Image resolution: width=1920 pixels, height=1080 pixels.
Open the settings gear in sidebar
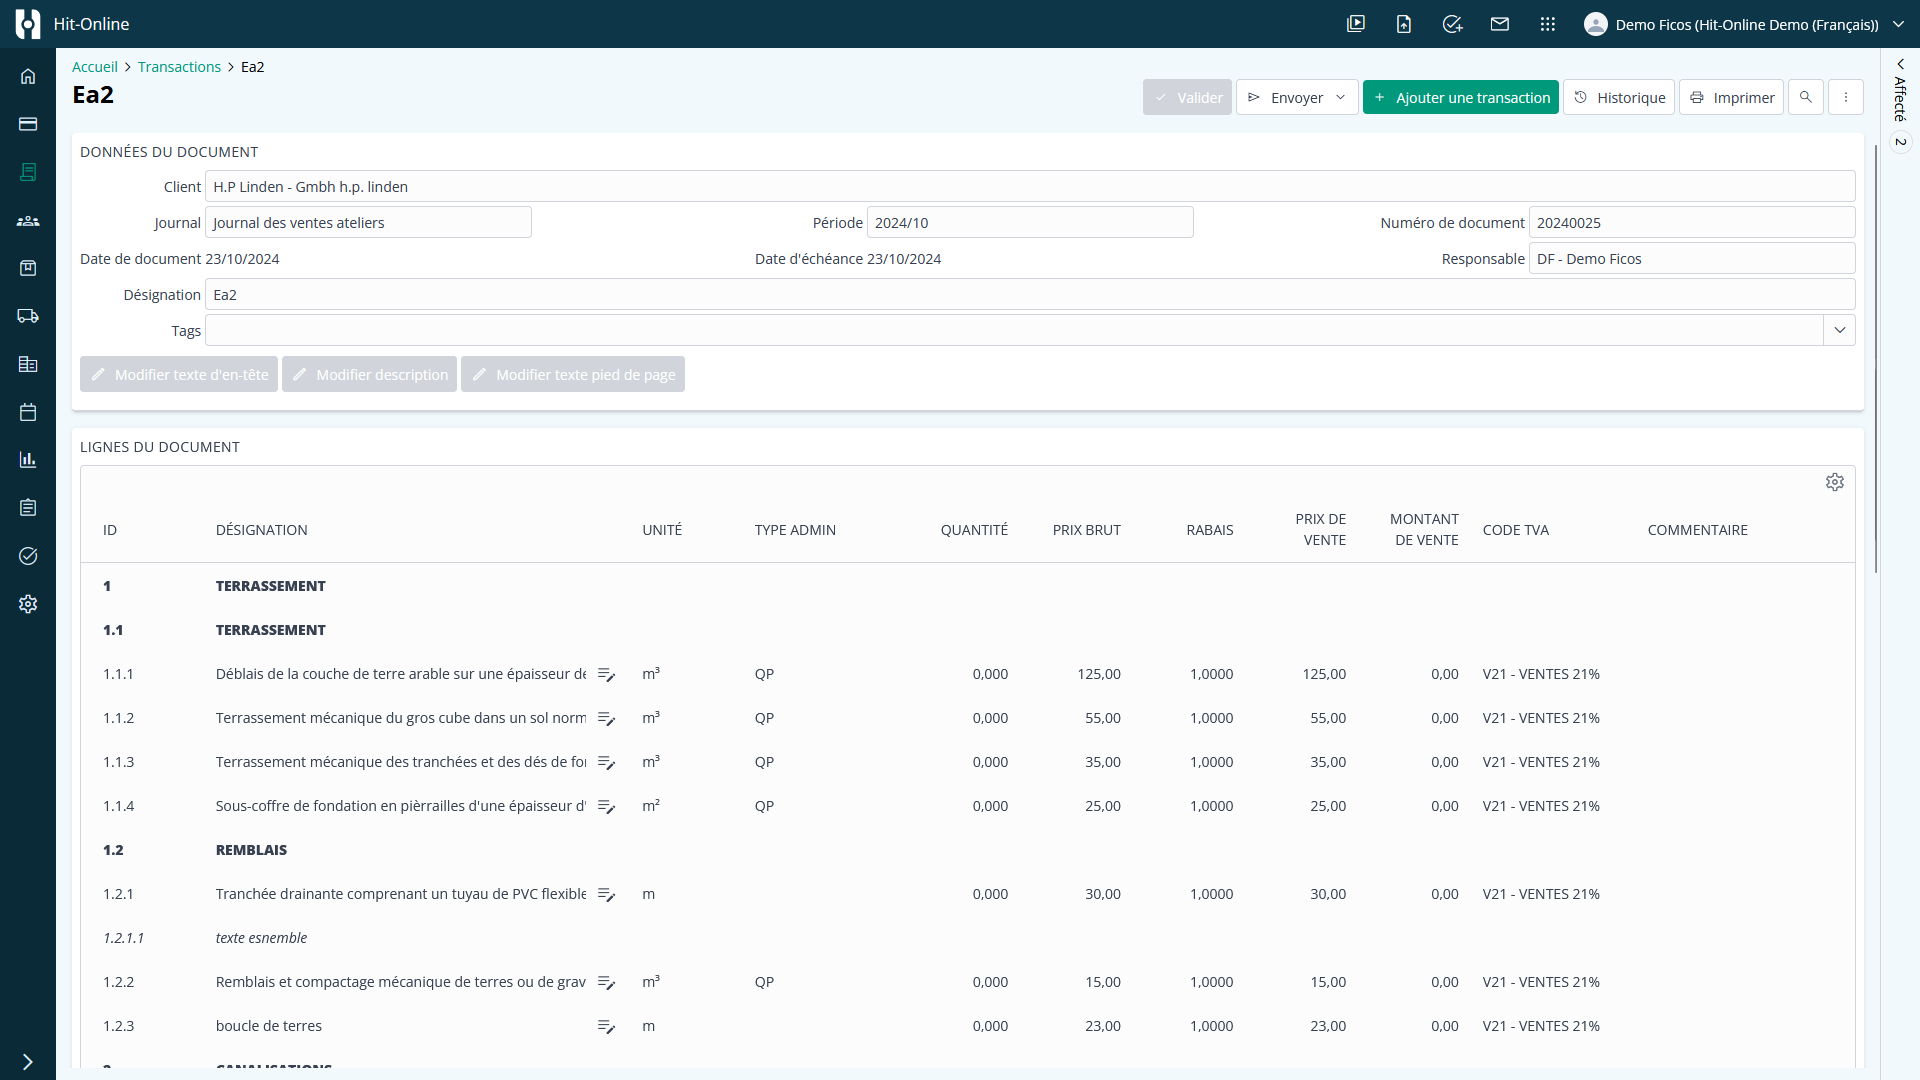28,604
